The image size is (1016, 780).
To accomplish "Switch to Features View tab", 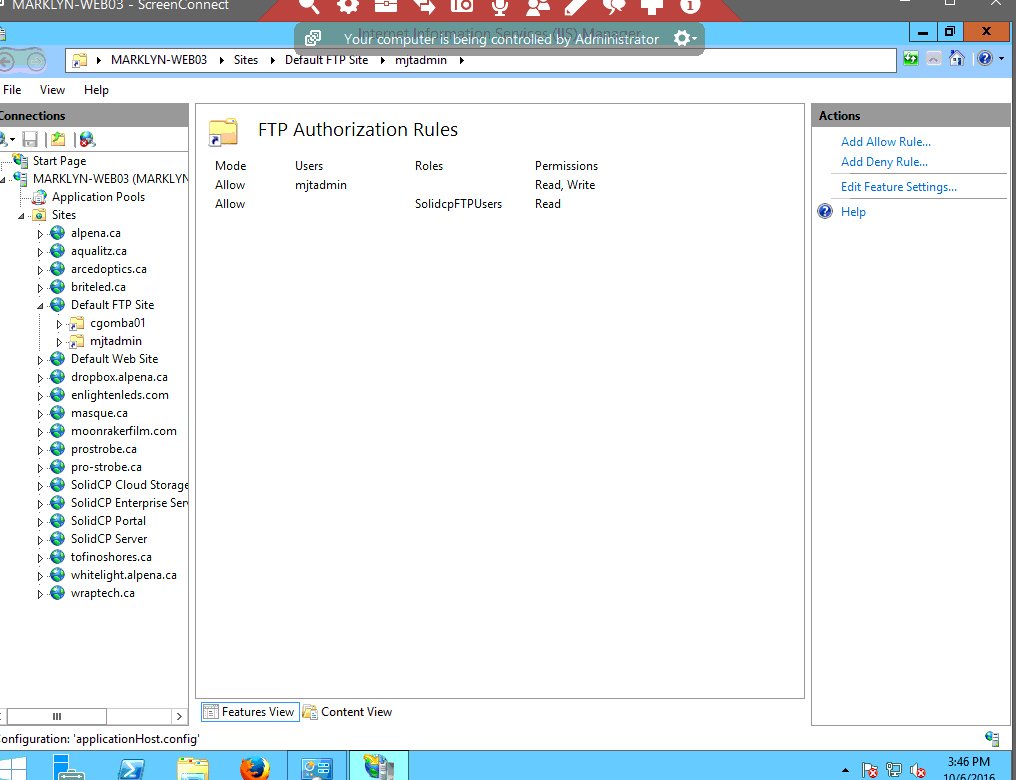I will 250,712.
